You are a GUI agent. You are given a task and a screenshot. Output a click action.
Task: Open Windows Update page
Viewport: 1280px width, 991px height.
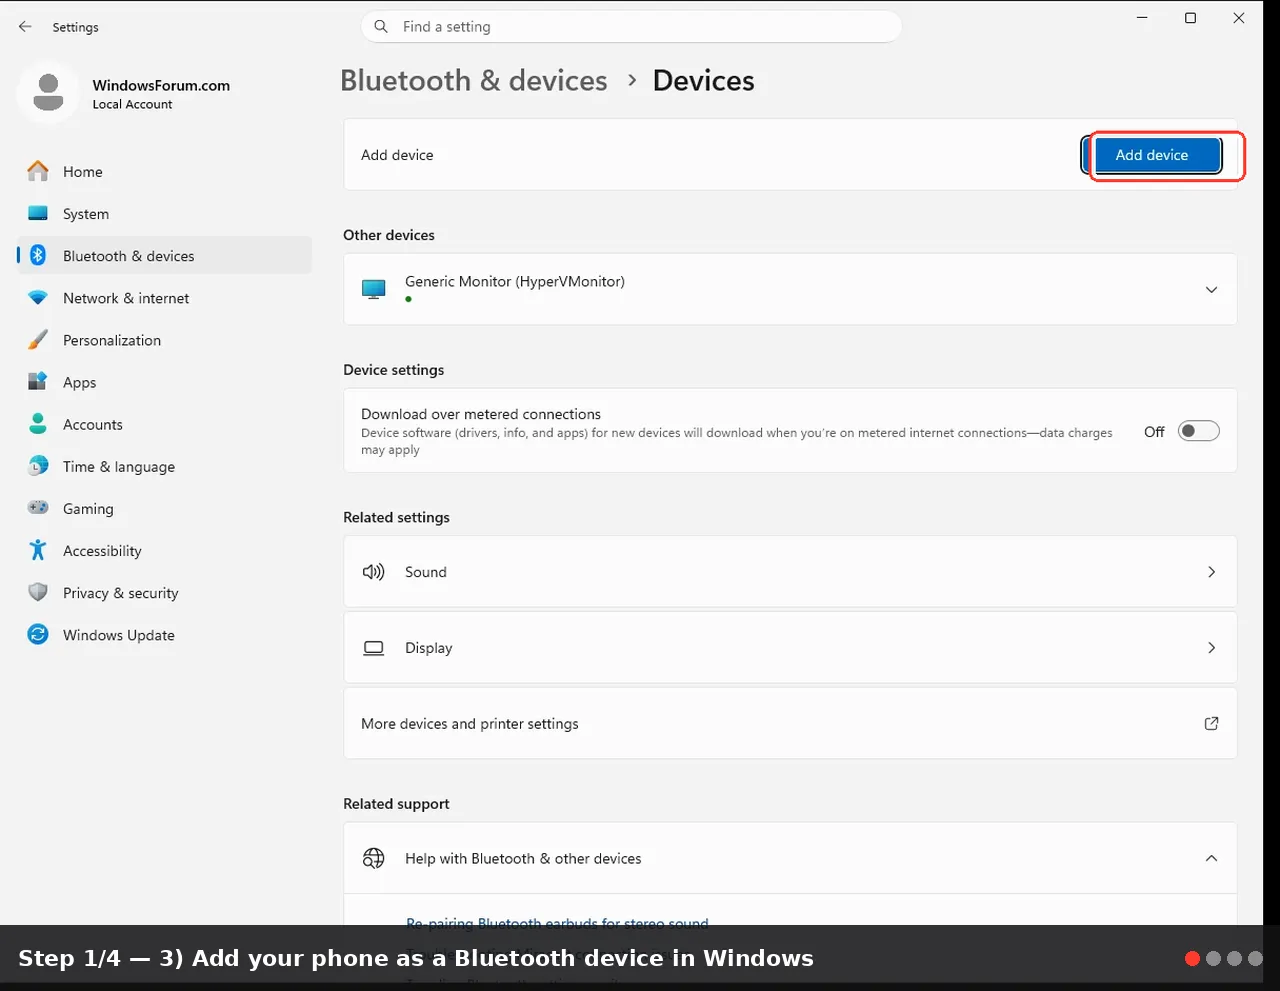pyautogui.click(x=165, y=634)
